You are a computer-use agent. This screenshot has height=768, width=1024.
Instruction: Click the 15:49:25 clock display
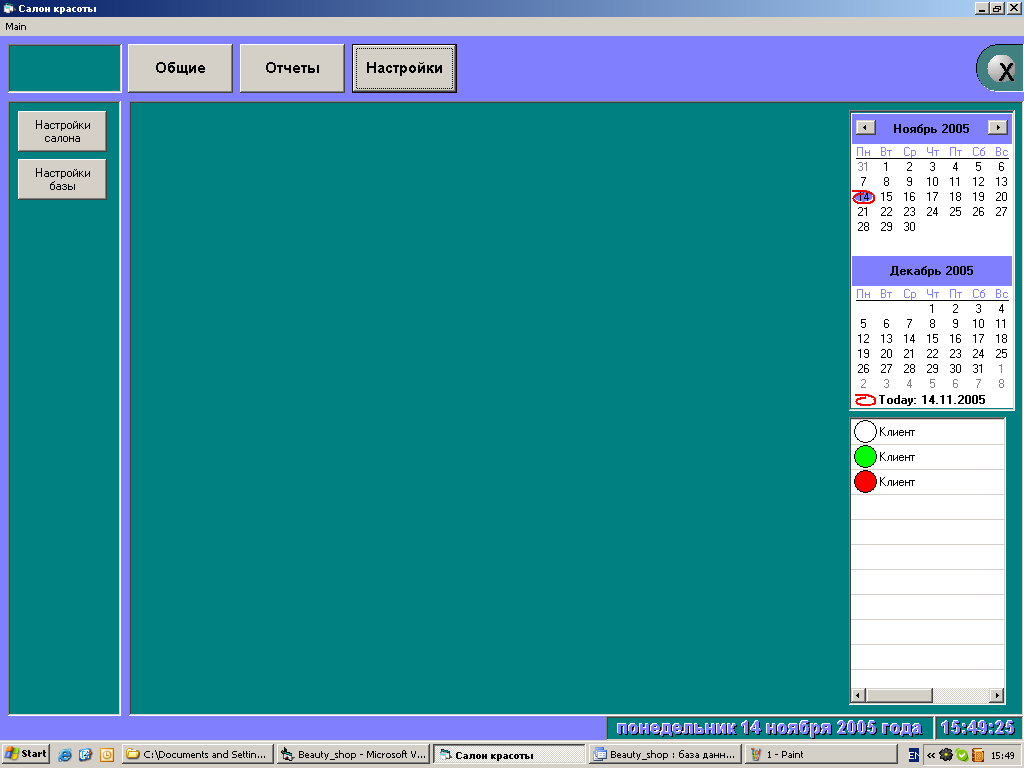click(978, 728)
